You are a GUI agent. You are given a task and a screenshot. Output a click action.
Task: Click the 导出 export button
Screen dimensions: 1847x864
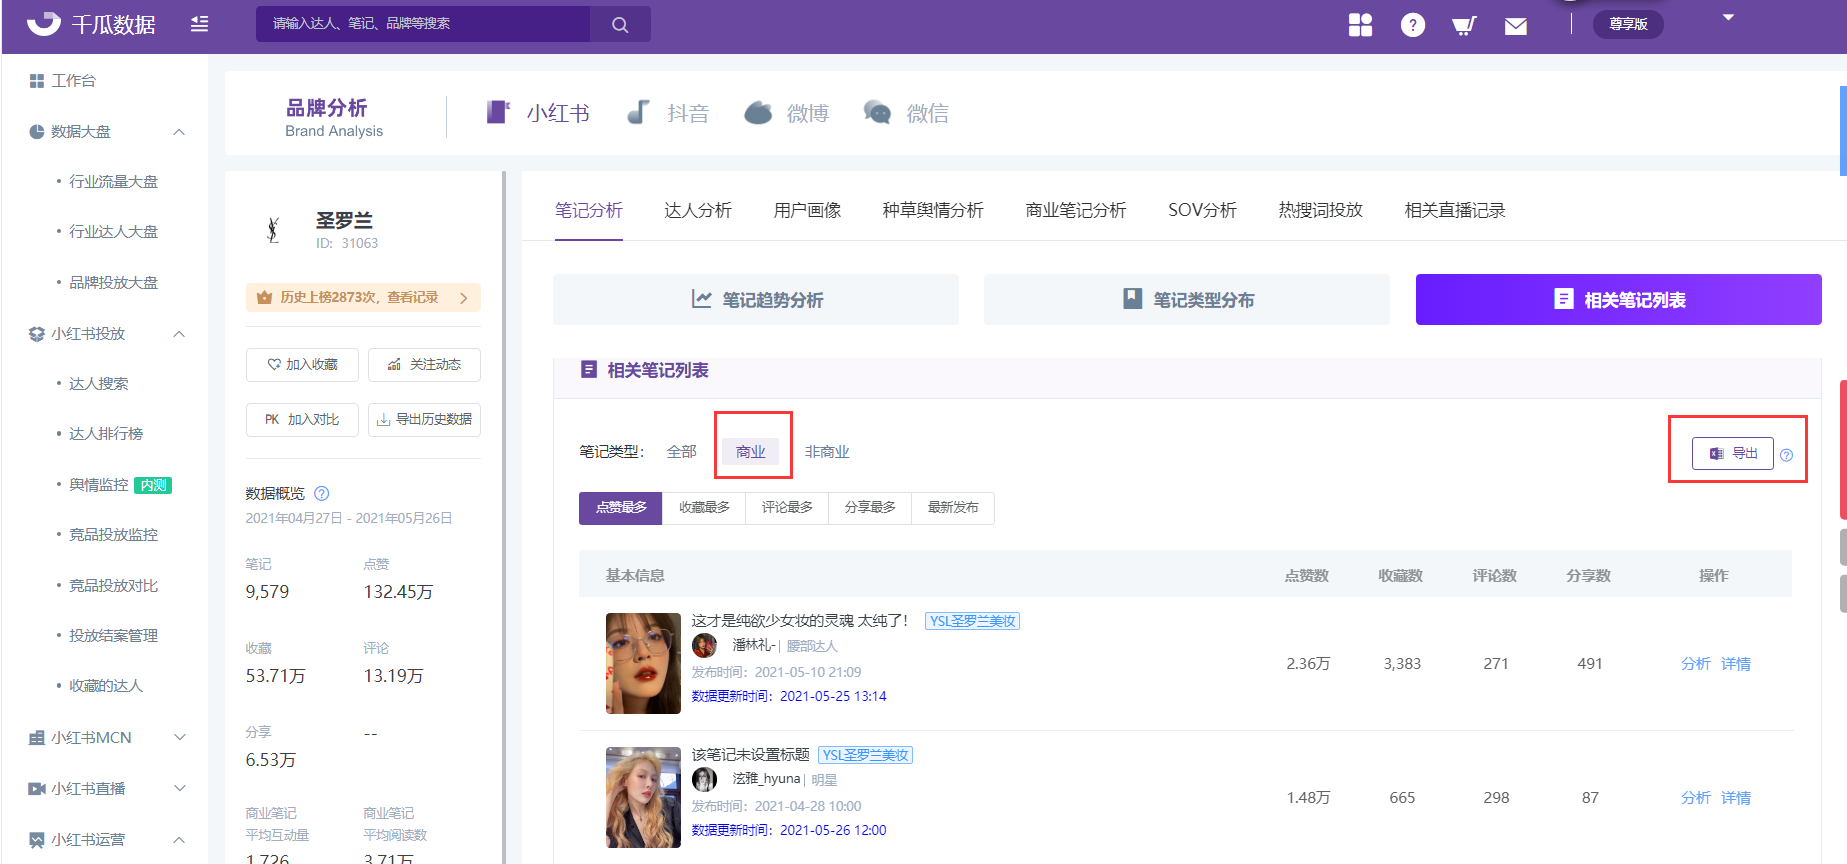pos(1733,454)
